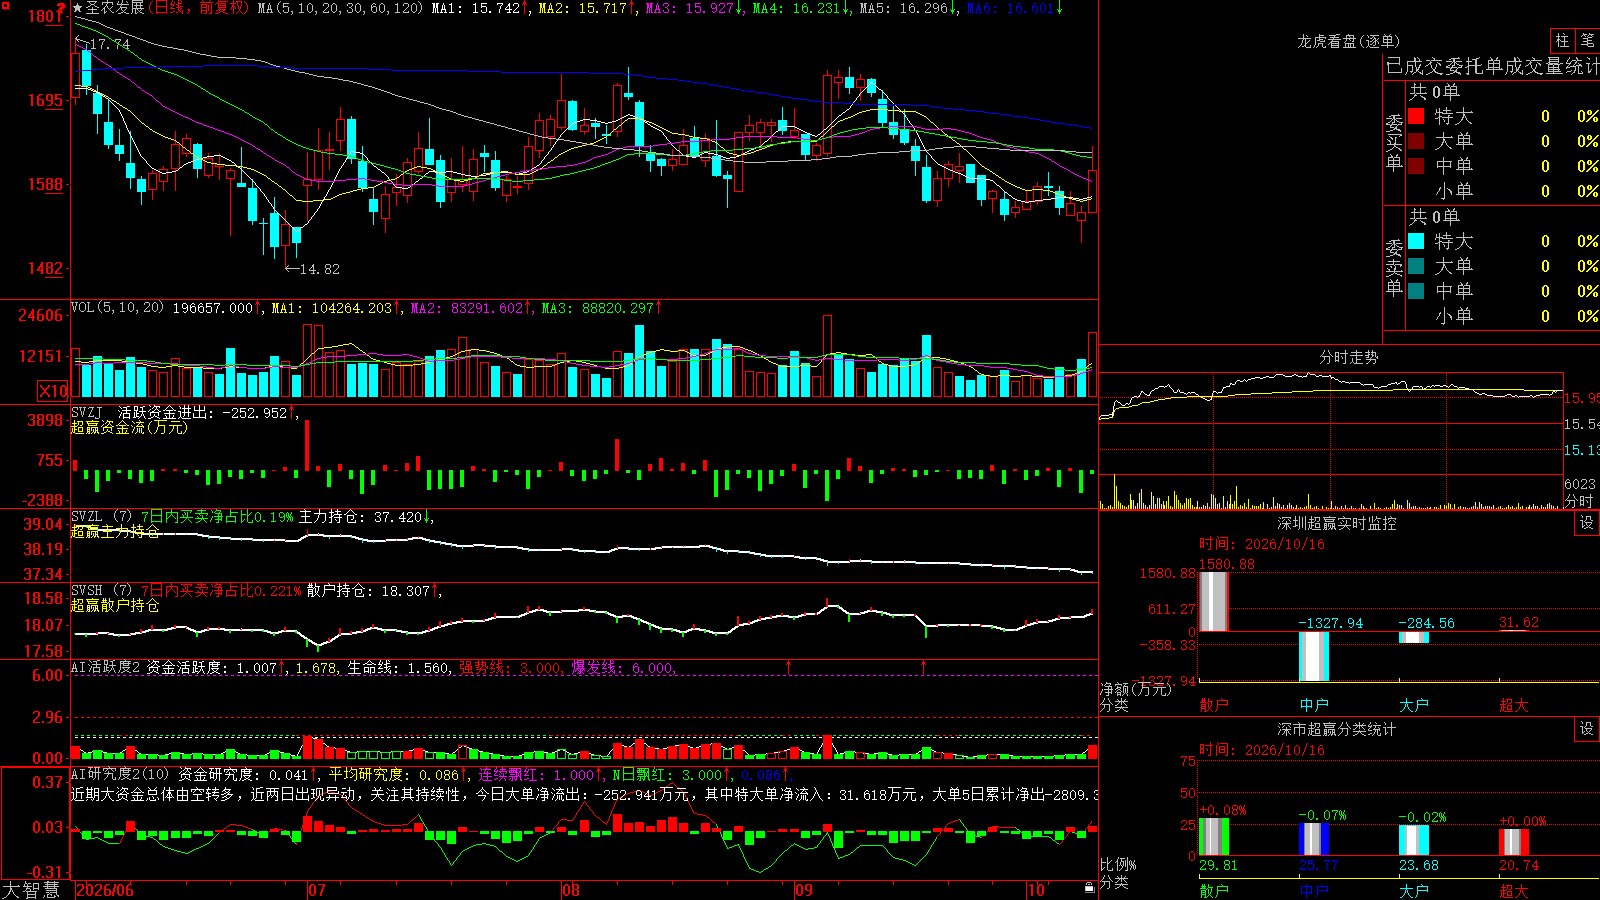Click the 日线, 前复权 period label
Screen dimensions: 1600x900
pyautogui.click(x=200, y=8)
